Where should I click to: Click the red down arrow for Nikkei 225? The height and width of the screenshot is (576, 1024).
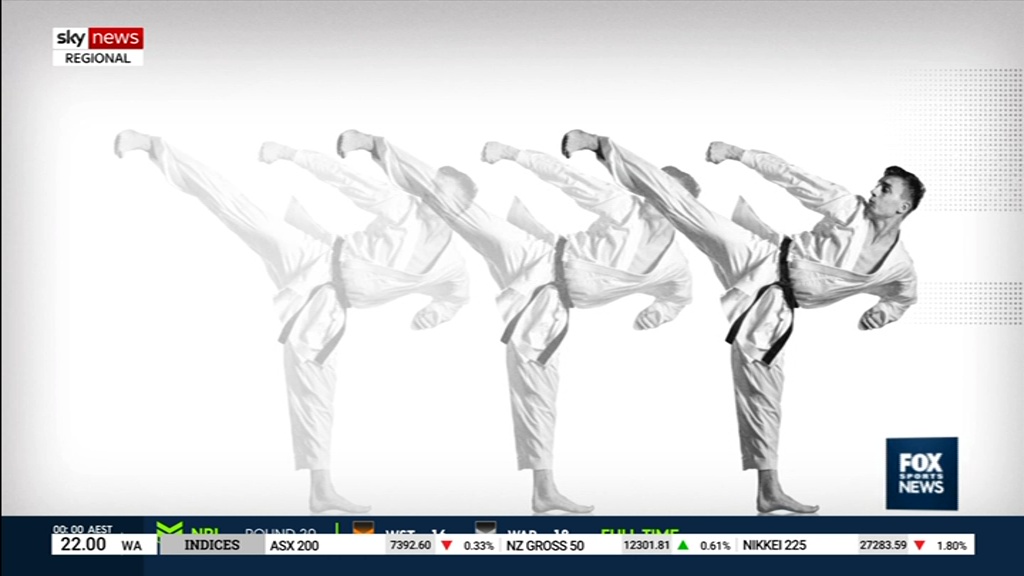click(x=919, y=545)
